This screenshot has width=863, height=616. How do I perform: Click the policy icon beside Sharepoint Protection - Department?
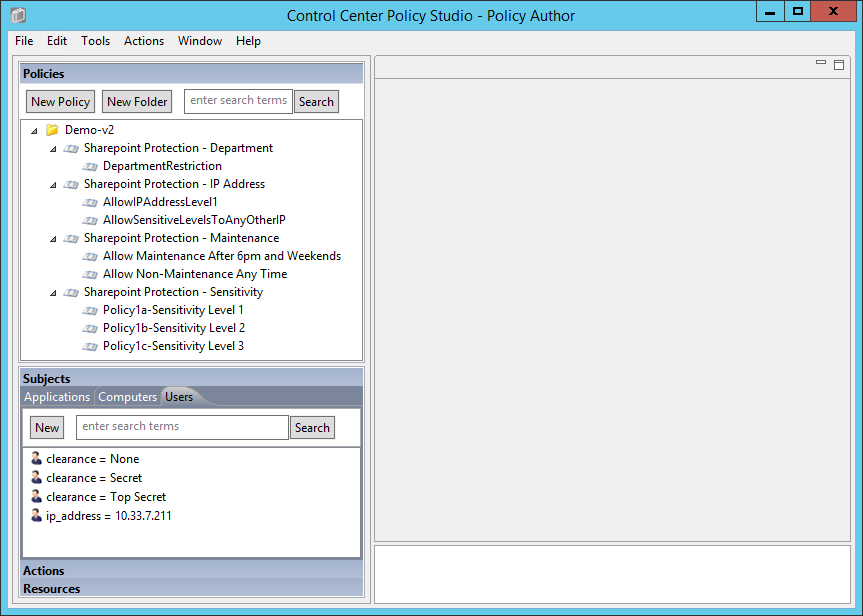tap(71, 149)
